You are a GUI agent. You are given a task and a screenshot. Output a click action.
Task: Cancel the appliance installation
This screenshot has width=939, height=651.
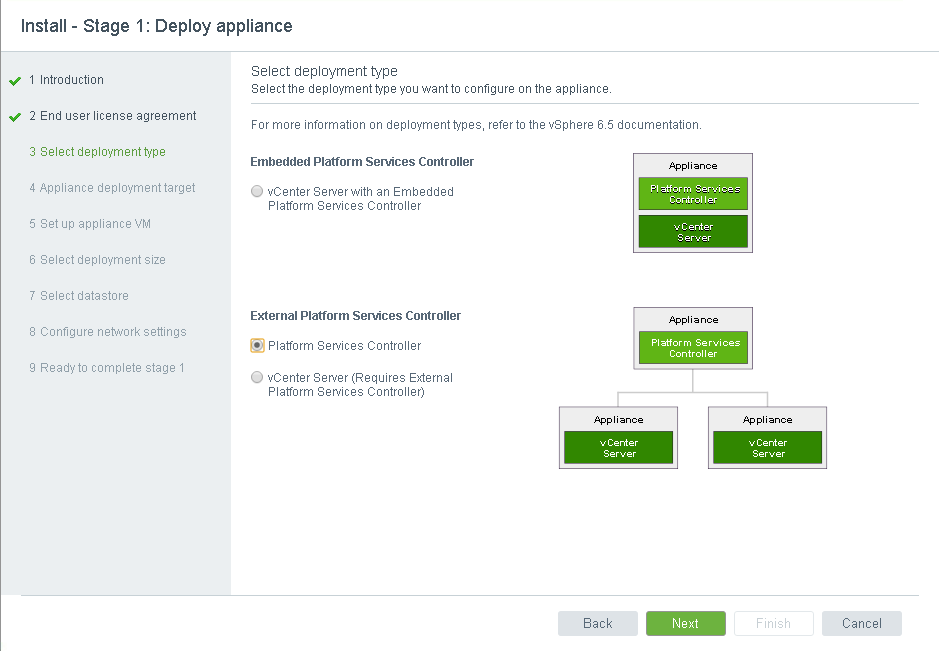861,623
